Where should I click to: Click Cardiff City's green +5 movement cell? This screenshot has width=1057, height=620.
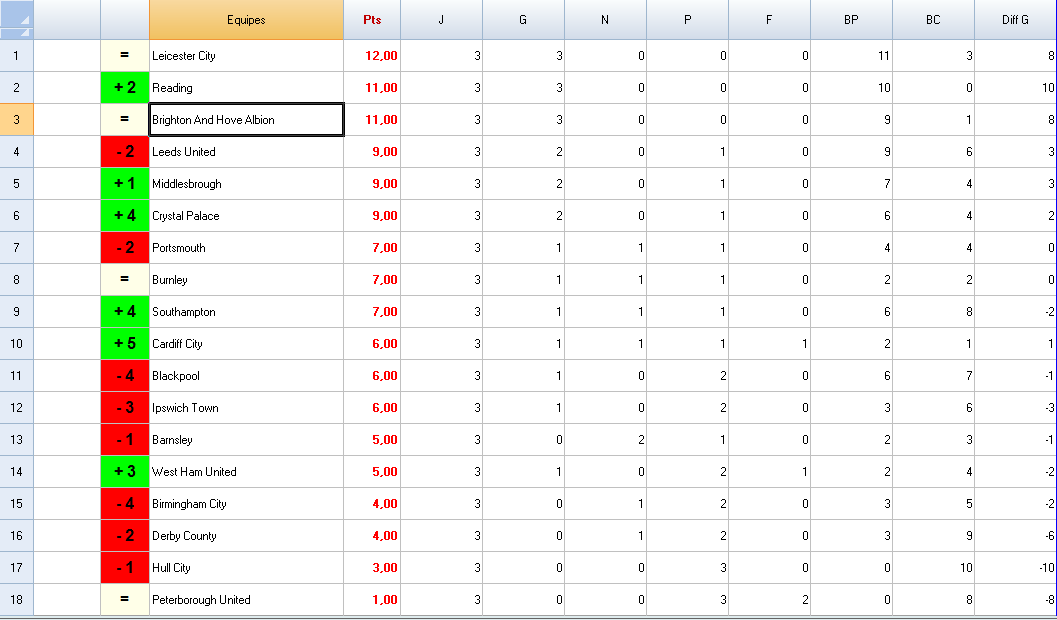point(125,344)
